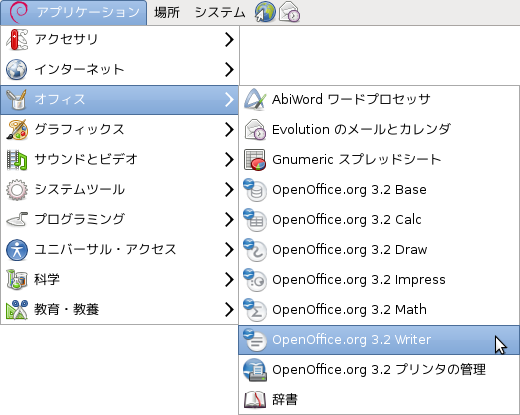Select OpenOffice.org 3.2 Writer entry
520x415 pixels.
379,340
